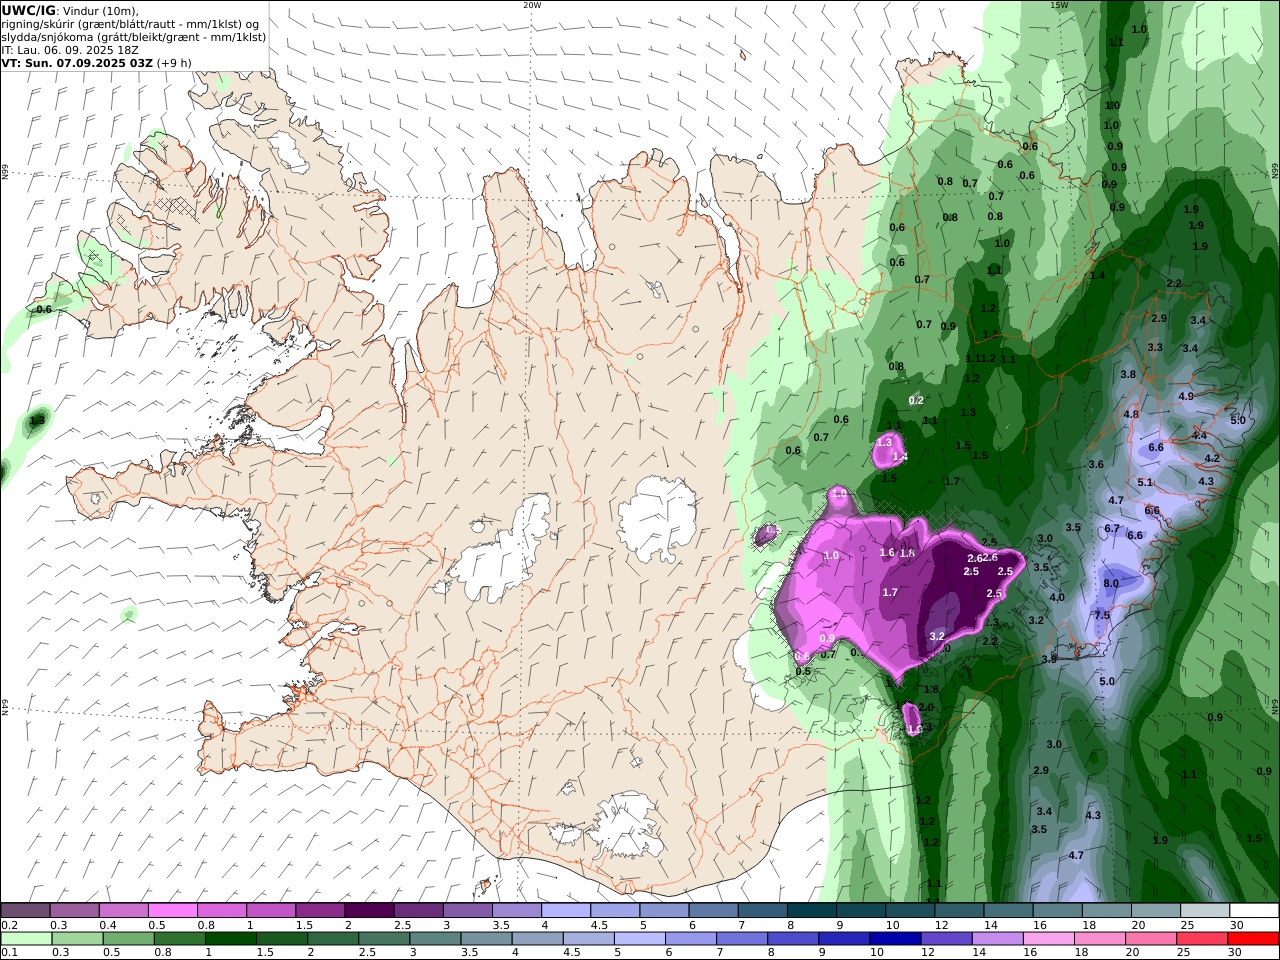Click the 3.5 swatch in the snow/sleet legend
1280x960 pixels.
[x=517, y=911]
